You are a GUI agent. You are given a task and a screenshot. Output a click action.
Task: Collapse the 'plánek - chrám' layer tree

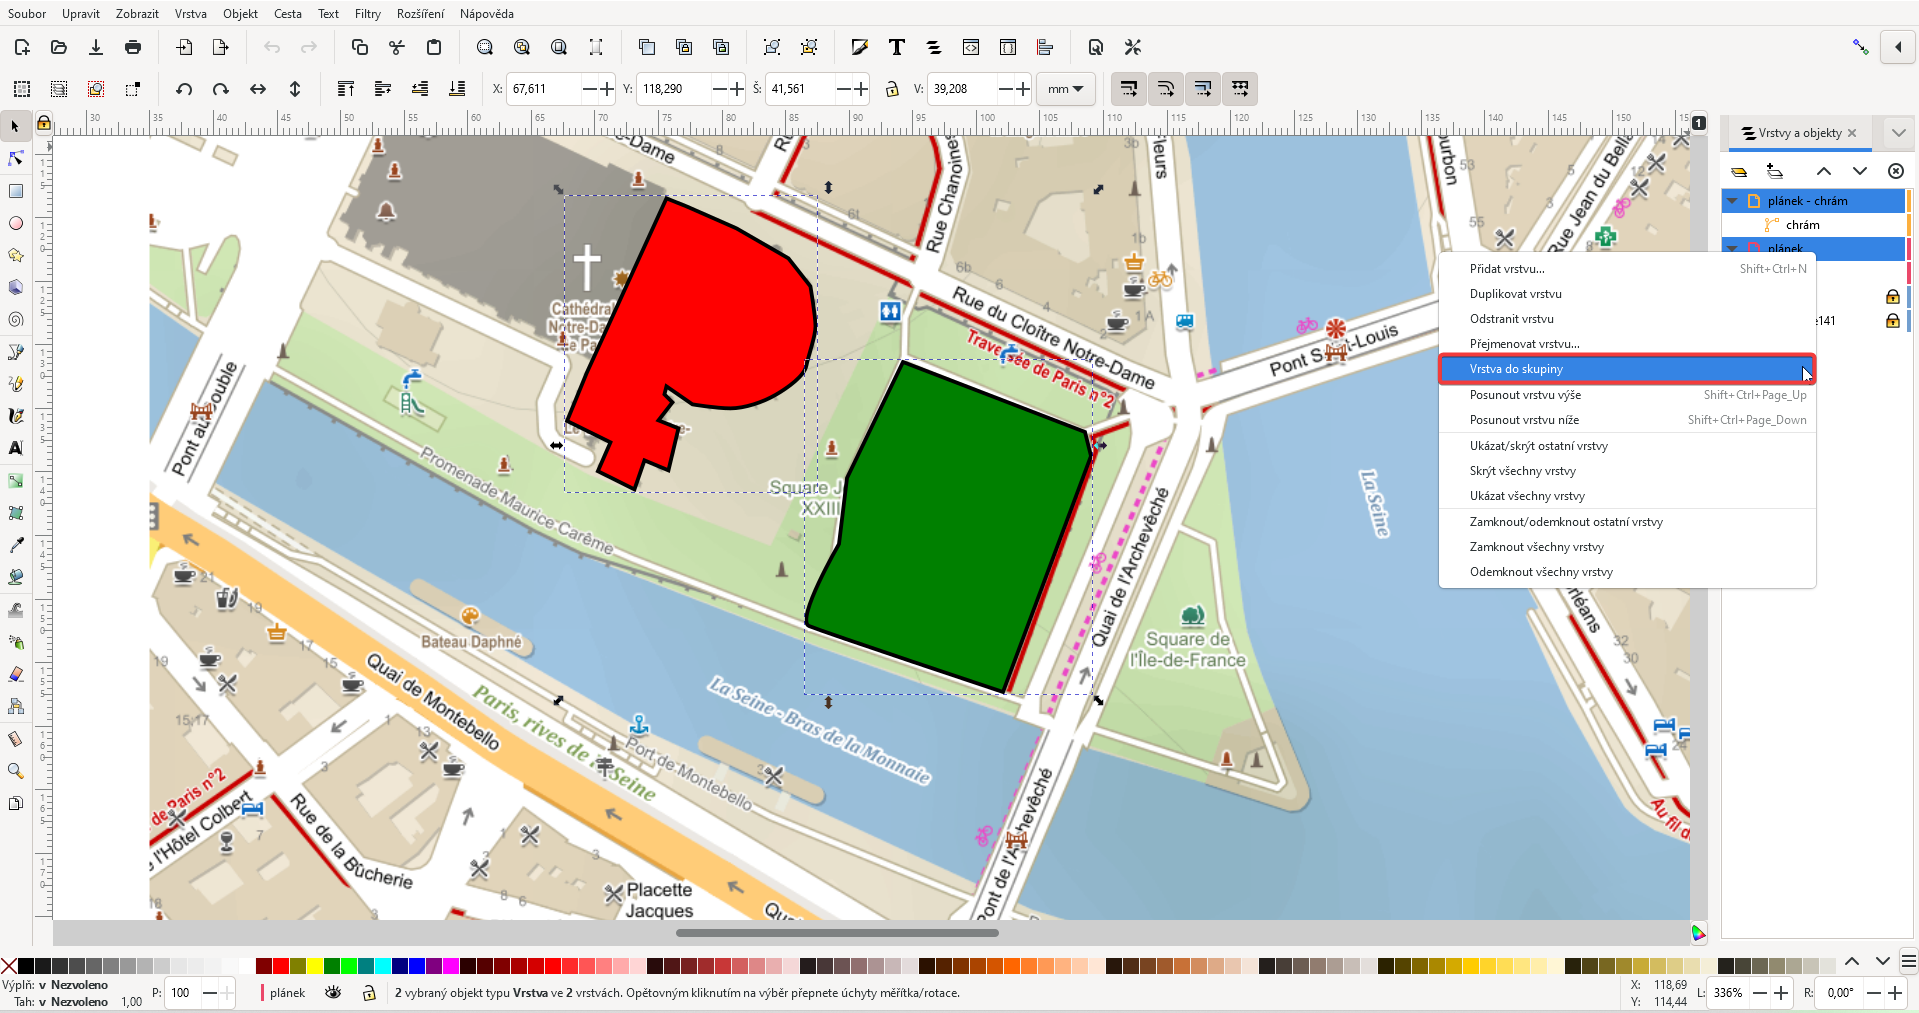[1732, 201]
